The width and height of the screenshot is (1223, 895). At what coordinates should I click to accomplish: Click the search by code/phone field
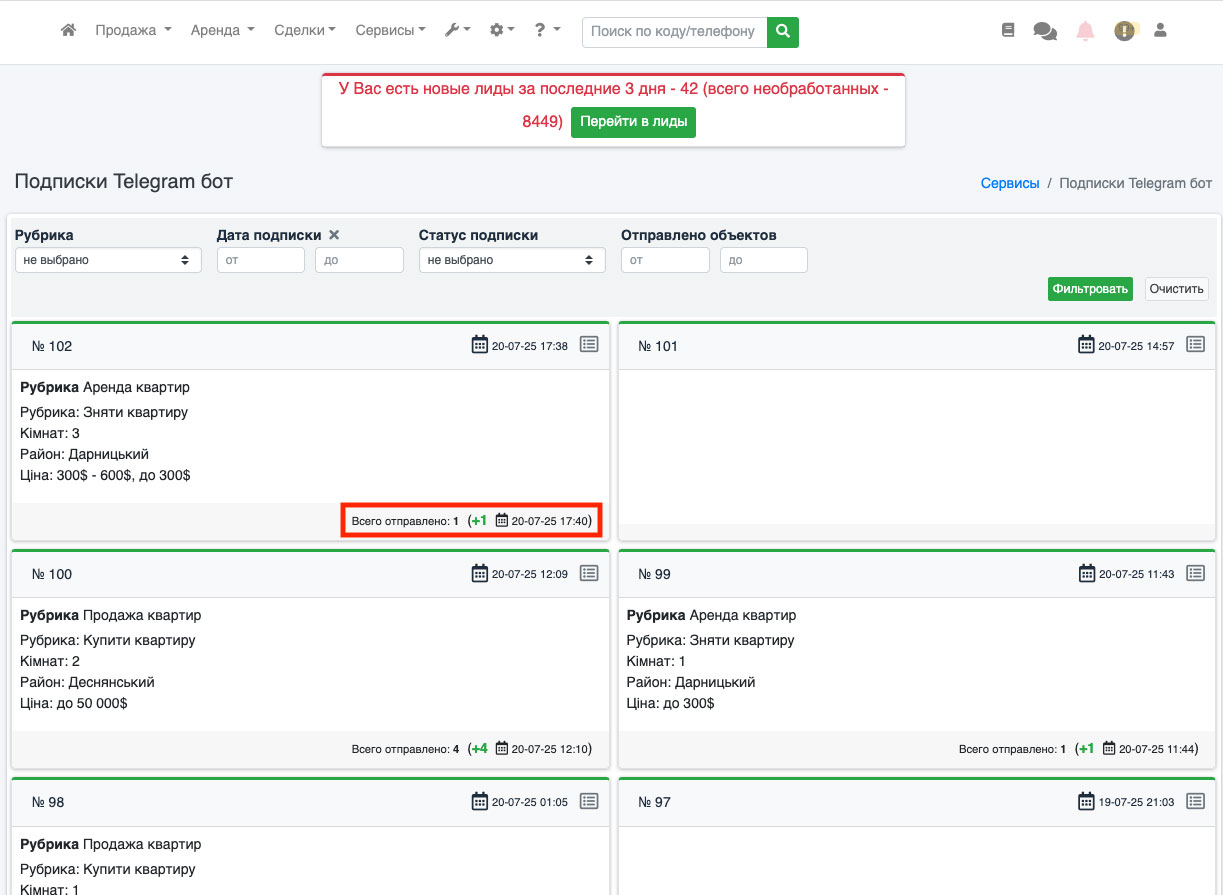pyautogui.click(x=674, y=31)
